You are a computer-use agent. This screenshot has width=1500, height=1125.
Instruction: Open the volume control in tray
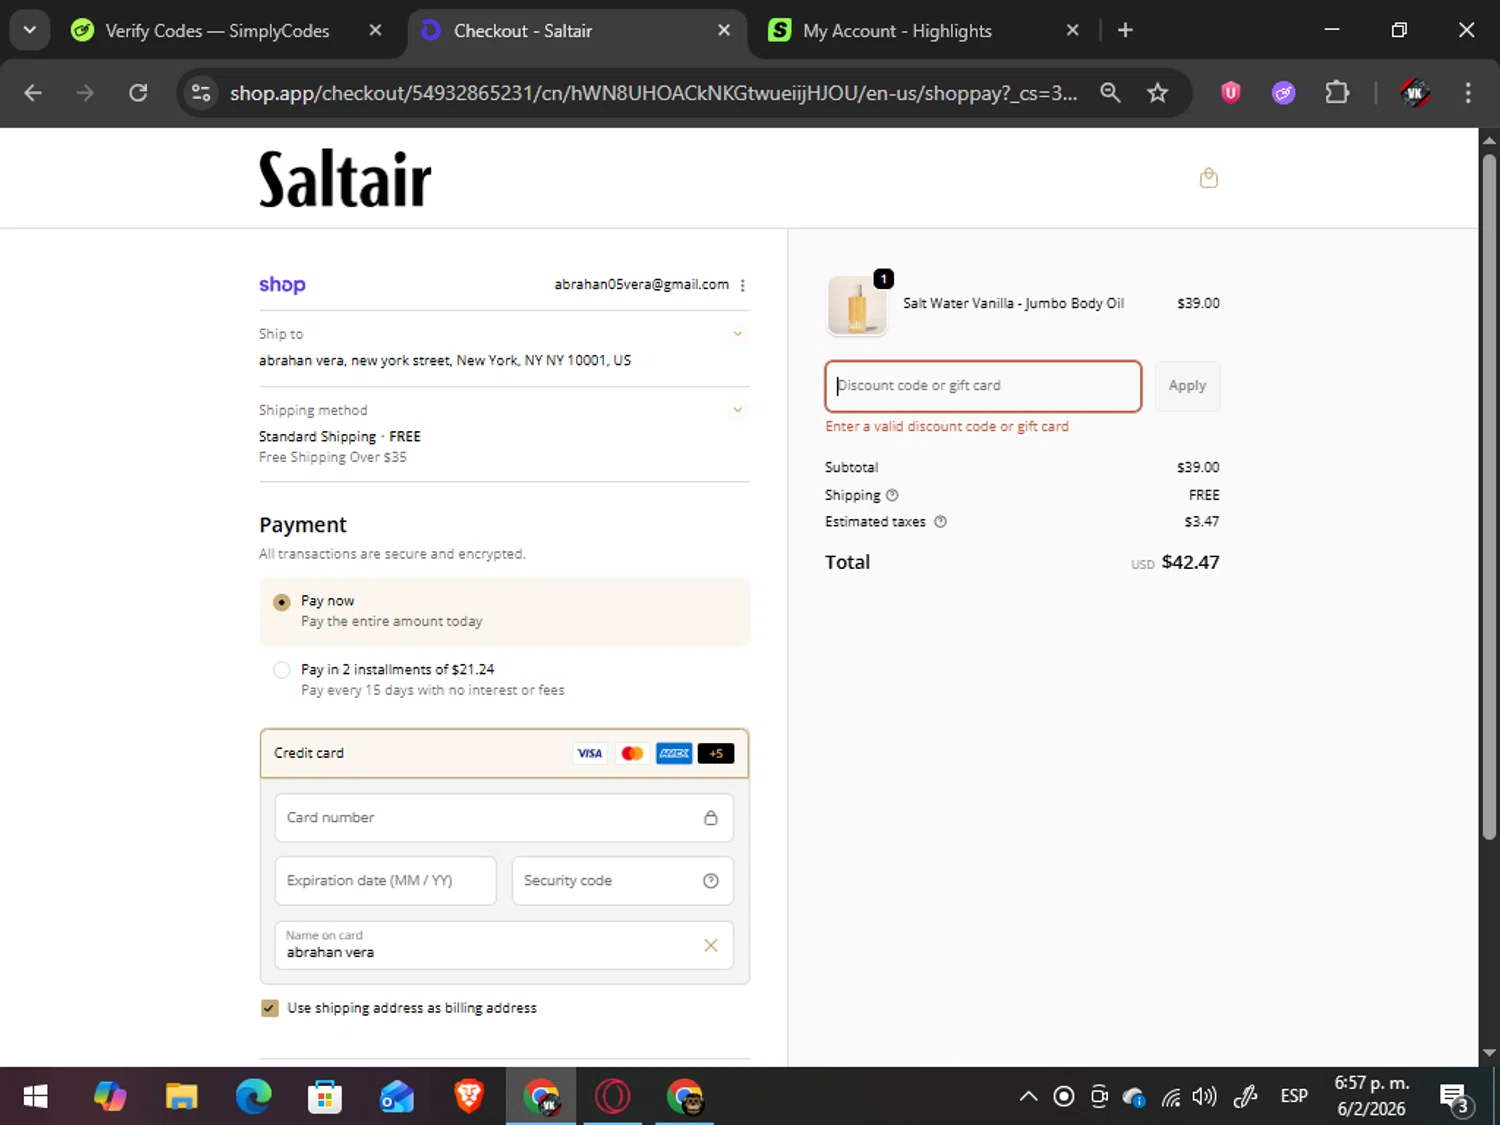(1205, 1097)
